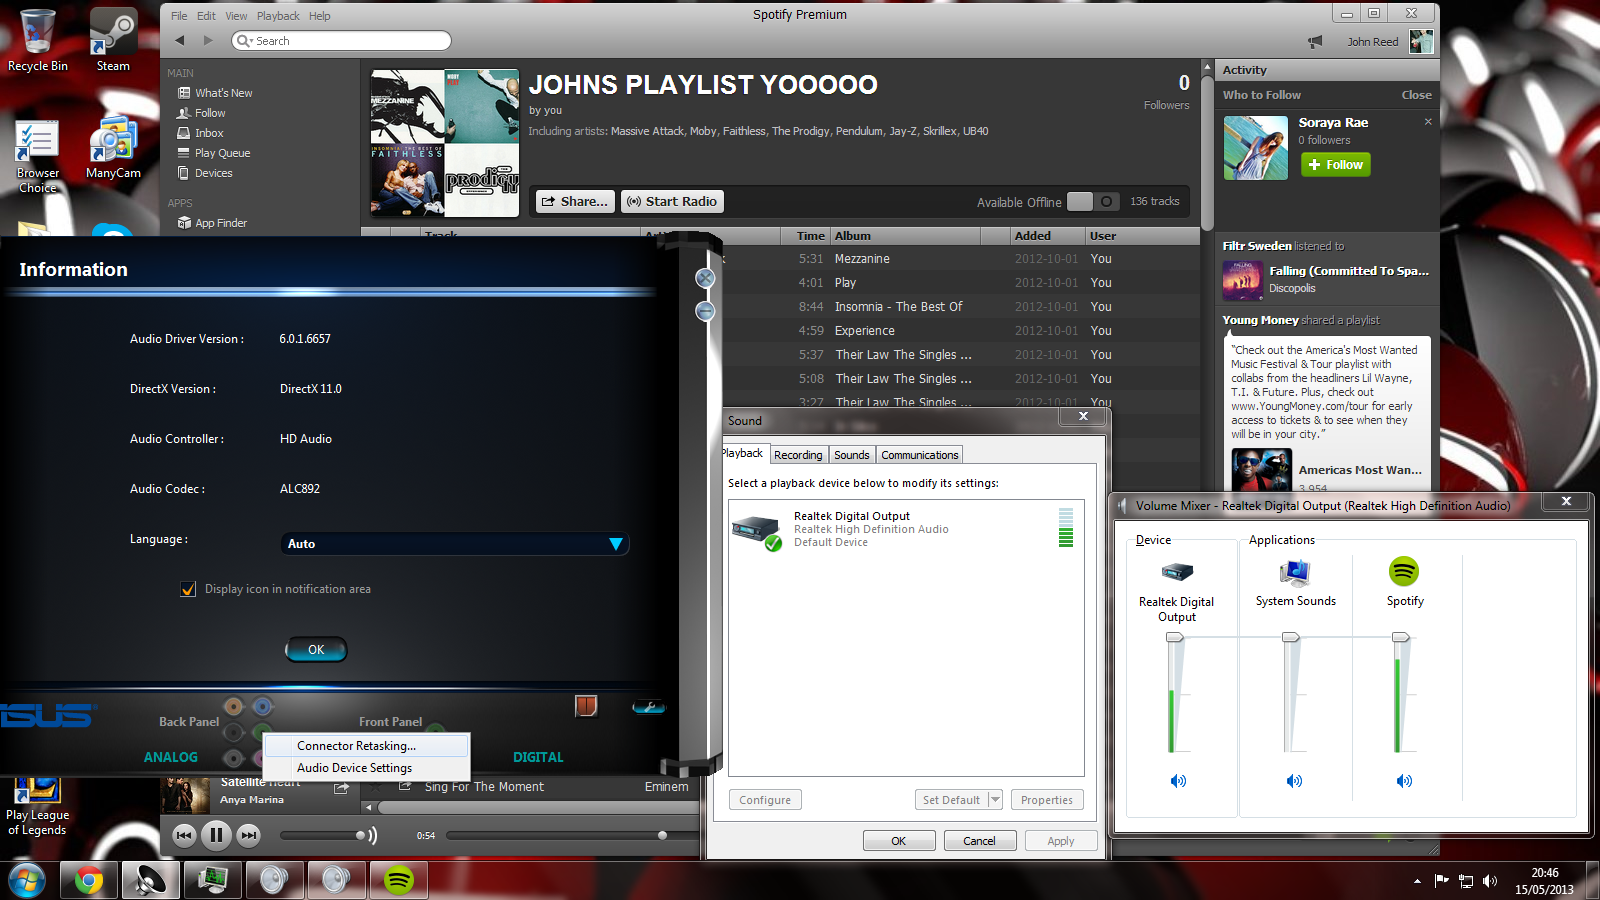This screenshot has width=1600, height=900.
Task: Open the Spotify search options magnifier dropdown
Action: click(x=243, y=41)
